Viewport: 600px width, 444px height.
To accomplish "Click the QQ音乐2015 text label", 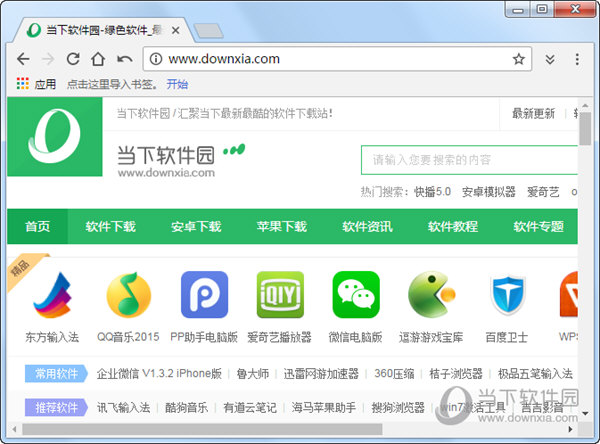I will point(128,337).
